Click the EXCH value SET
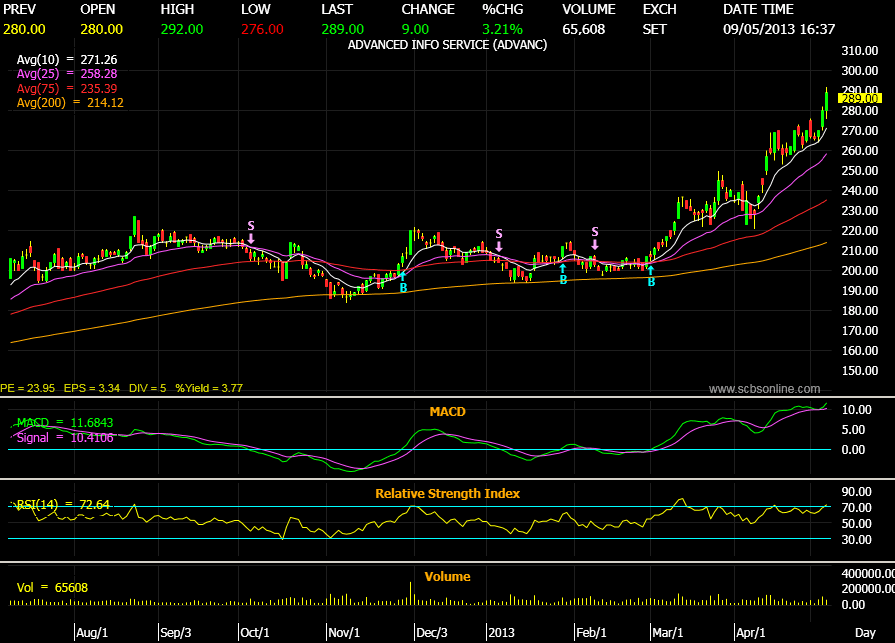Image resolution: width=895 pixels, height=643 pixels. [x=654, y=29]
